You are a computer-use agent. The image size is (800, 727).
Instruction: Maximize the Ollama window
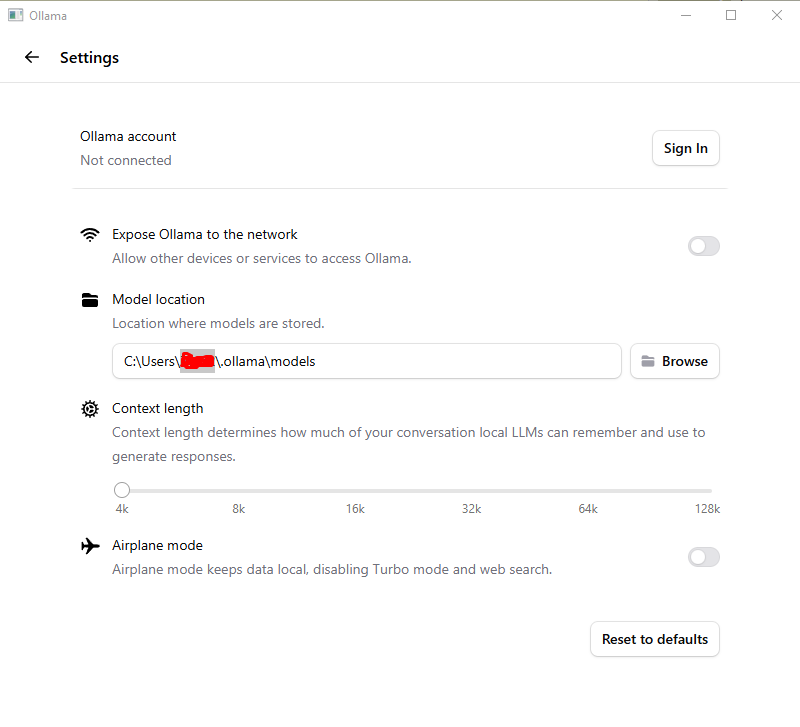coord(731,15)
